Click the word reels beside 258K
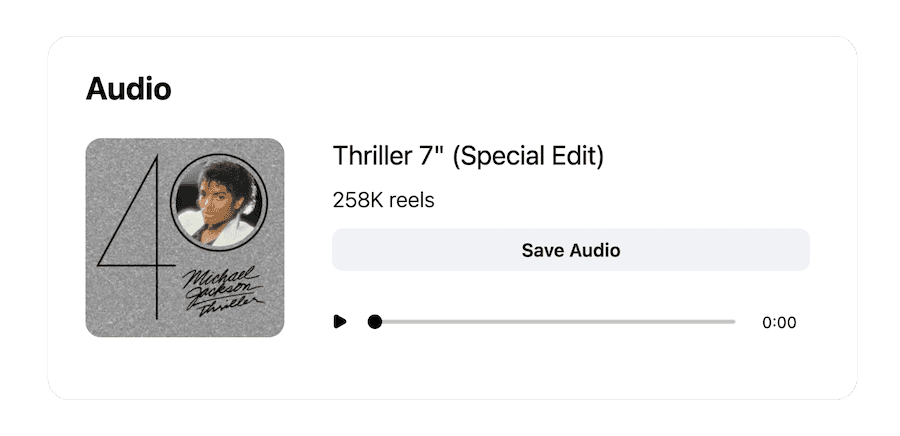Viewport: 900px width, 436px height. point(411,200)
